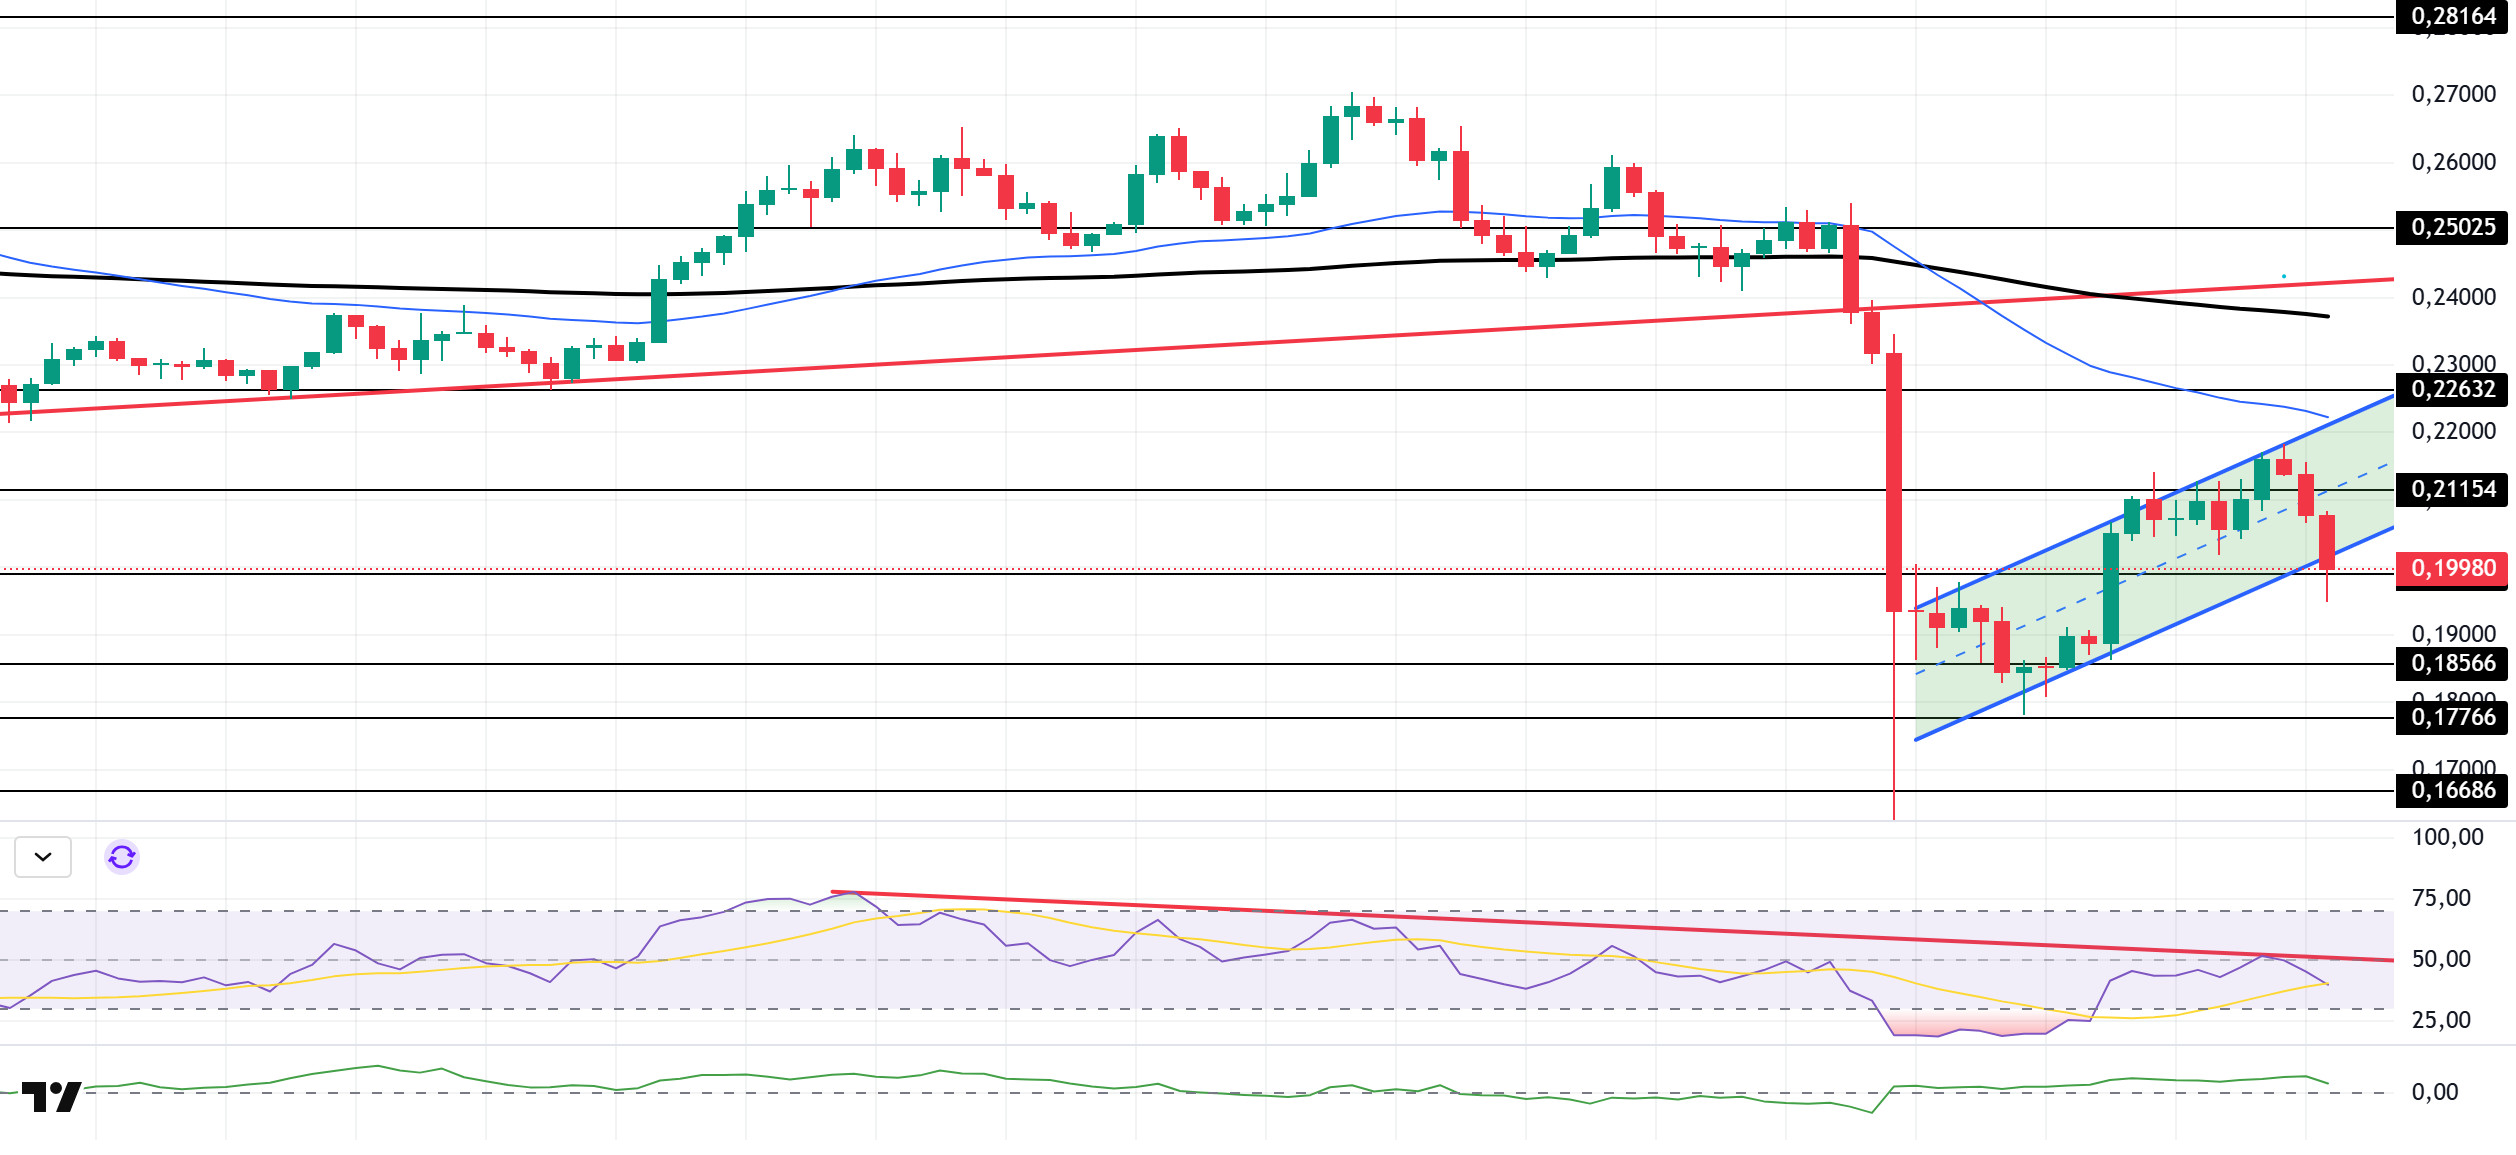
Task: Select the 0,24000 price axis tick
Action: pyautogui.click(x=2452, y=298)
